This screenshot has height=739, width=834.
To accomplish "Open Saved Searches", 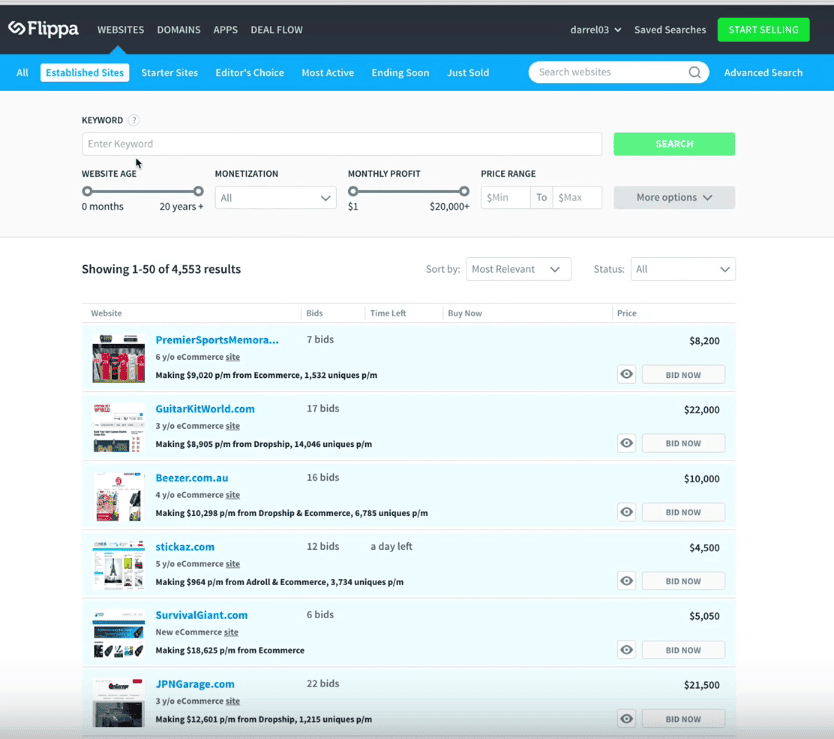I will point(670,30).
